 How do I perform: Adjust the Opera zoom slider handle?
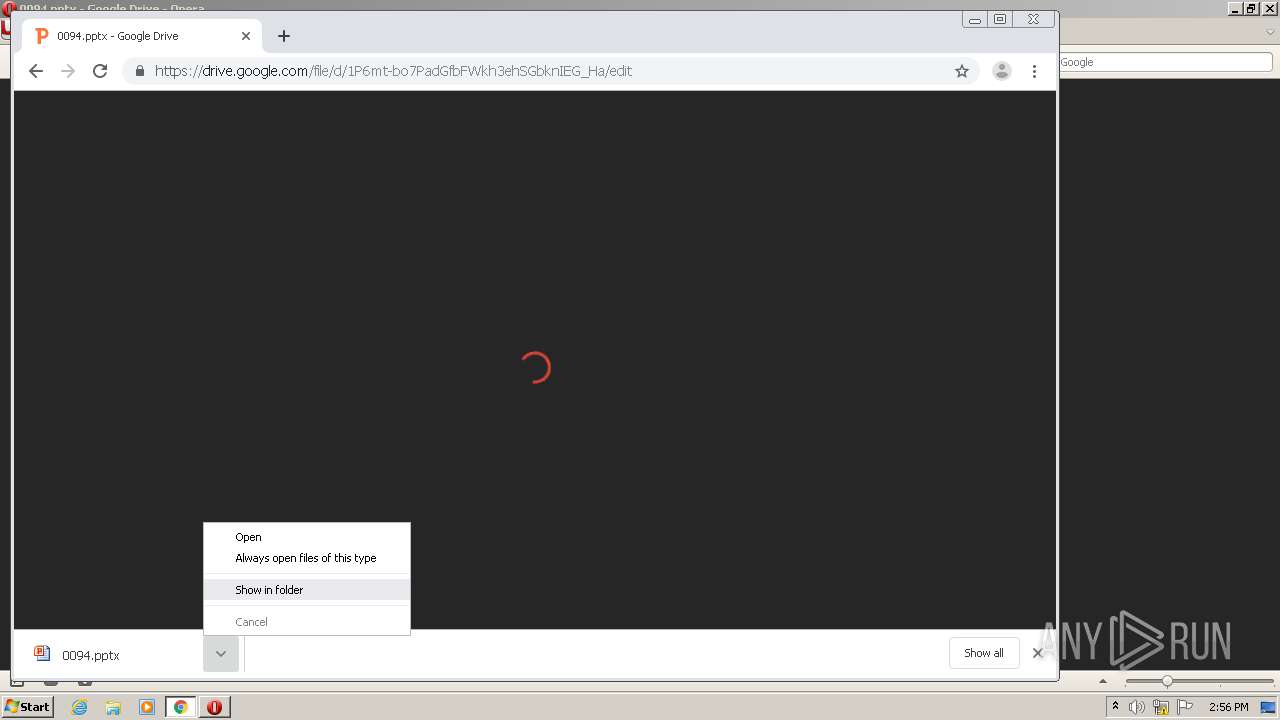tap(1167, 681)
